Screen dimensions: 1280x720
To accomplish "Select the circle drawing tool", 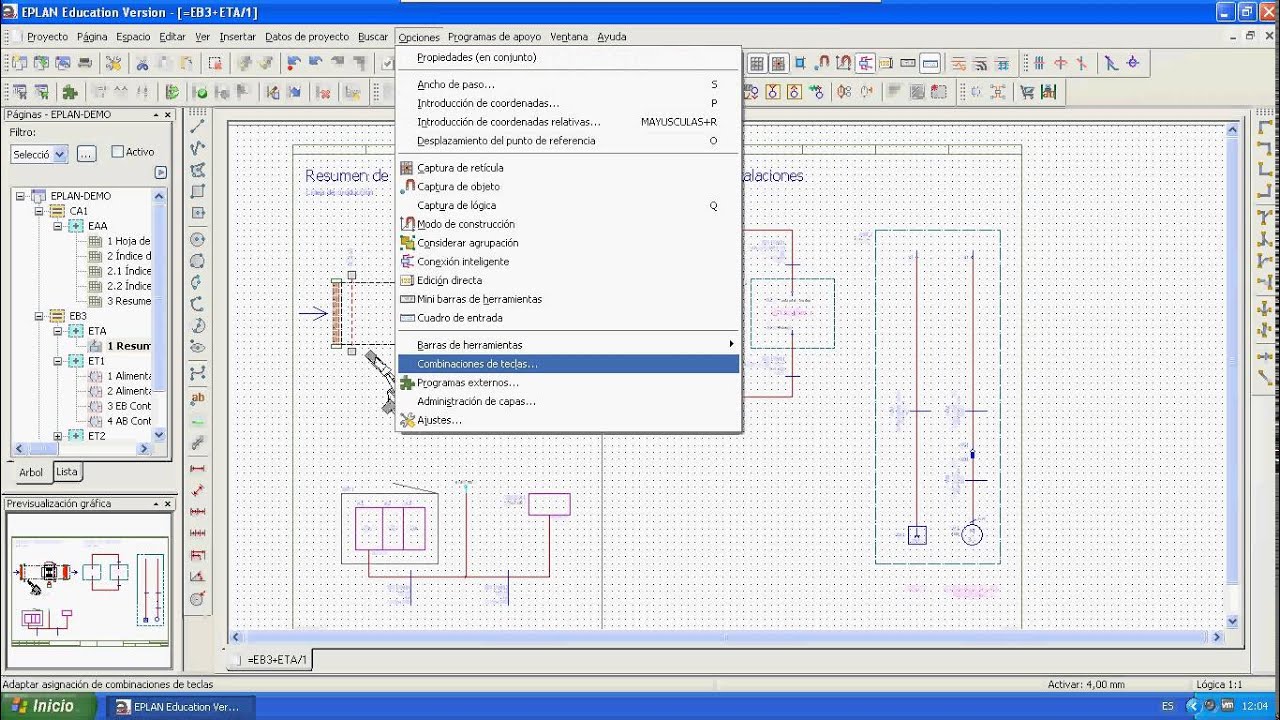I will tap(198, 239).
